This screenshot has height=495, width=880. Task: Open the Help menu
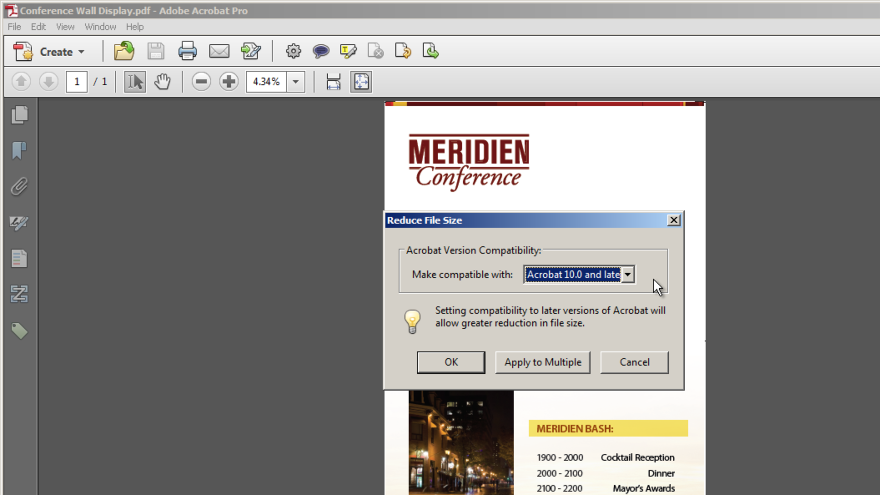pyautogui.click(x=135, y=26)
